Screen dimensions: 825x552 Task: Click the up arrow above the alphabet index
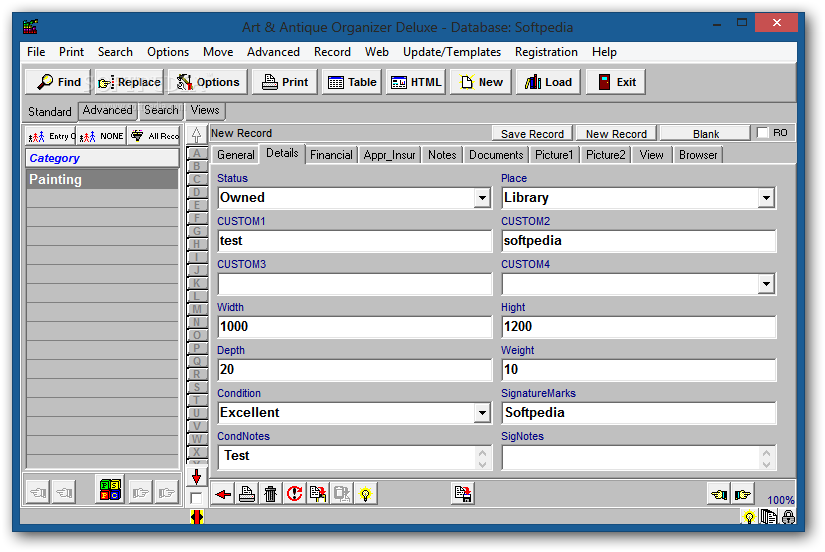pos(196,135)
